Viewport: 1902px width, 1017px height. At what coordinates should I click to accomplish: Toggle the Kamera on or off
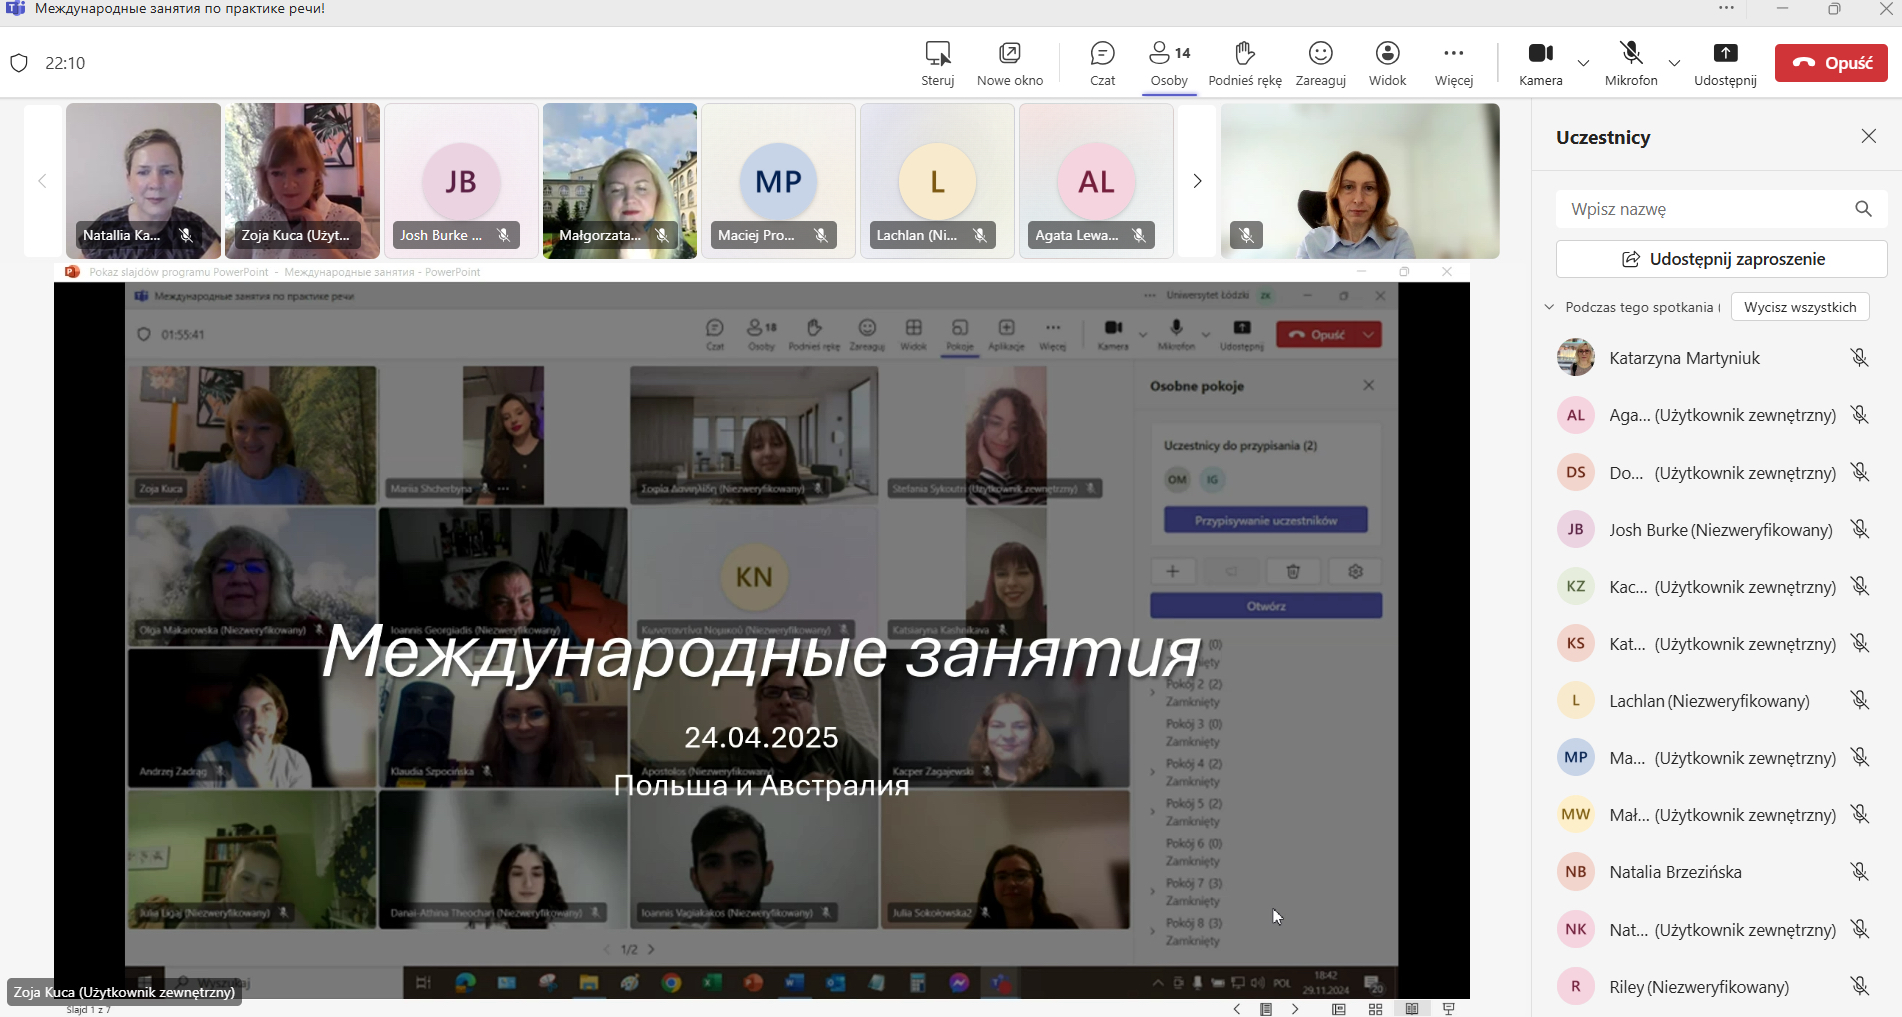click(x=1540, y=63)
